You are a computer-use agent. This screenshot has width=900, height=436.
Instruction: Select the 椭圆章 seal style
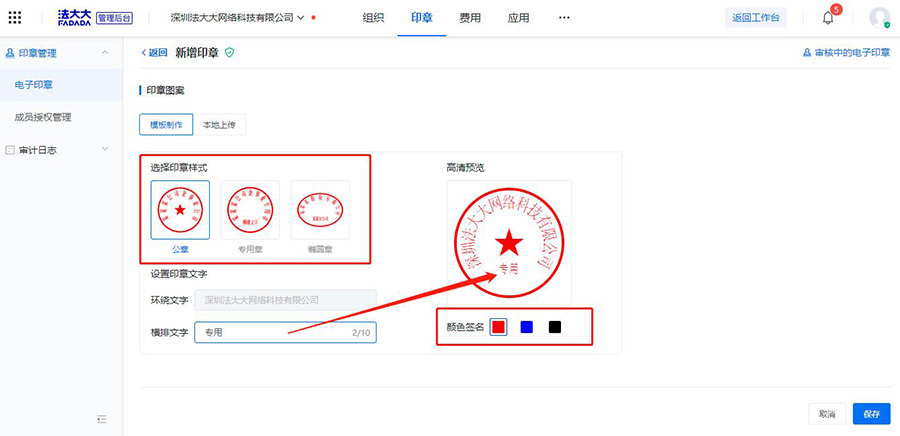[x=320, y=210]
